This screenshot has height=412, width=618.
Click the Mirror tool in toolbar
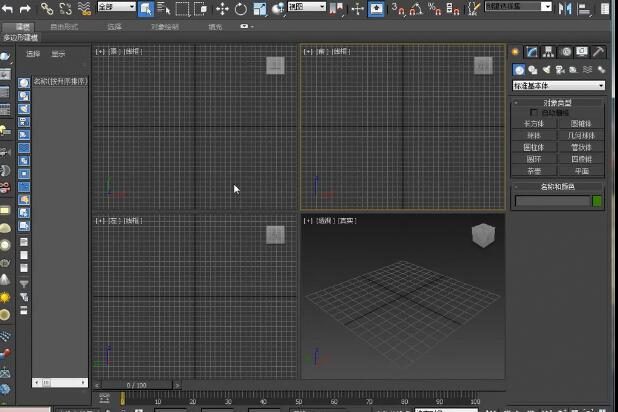tap(566, 8)
